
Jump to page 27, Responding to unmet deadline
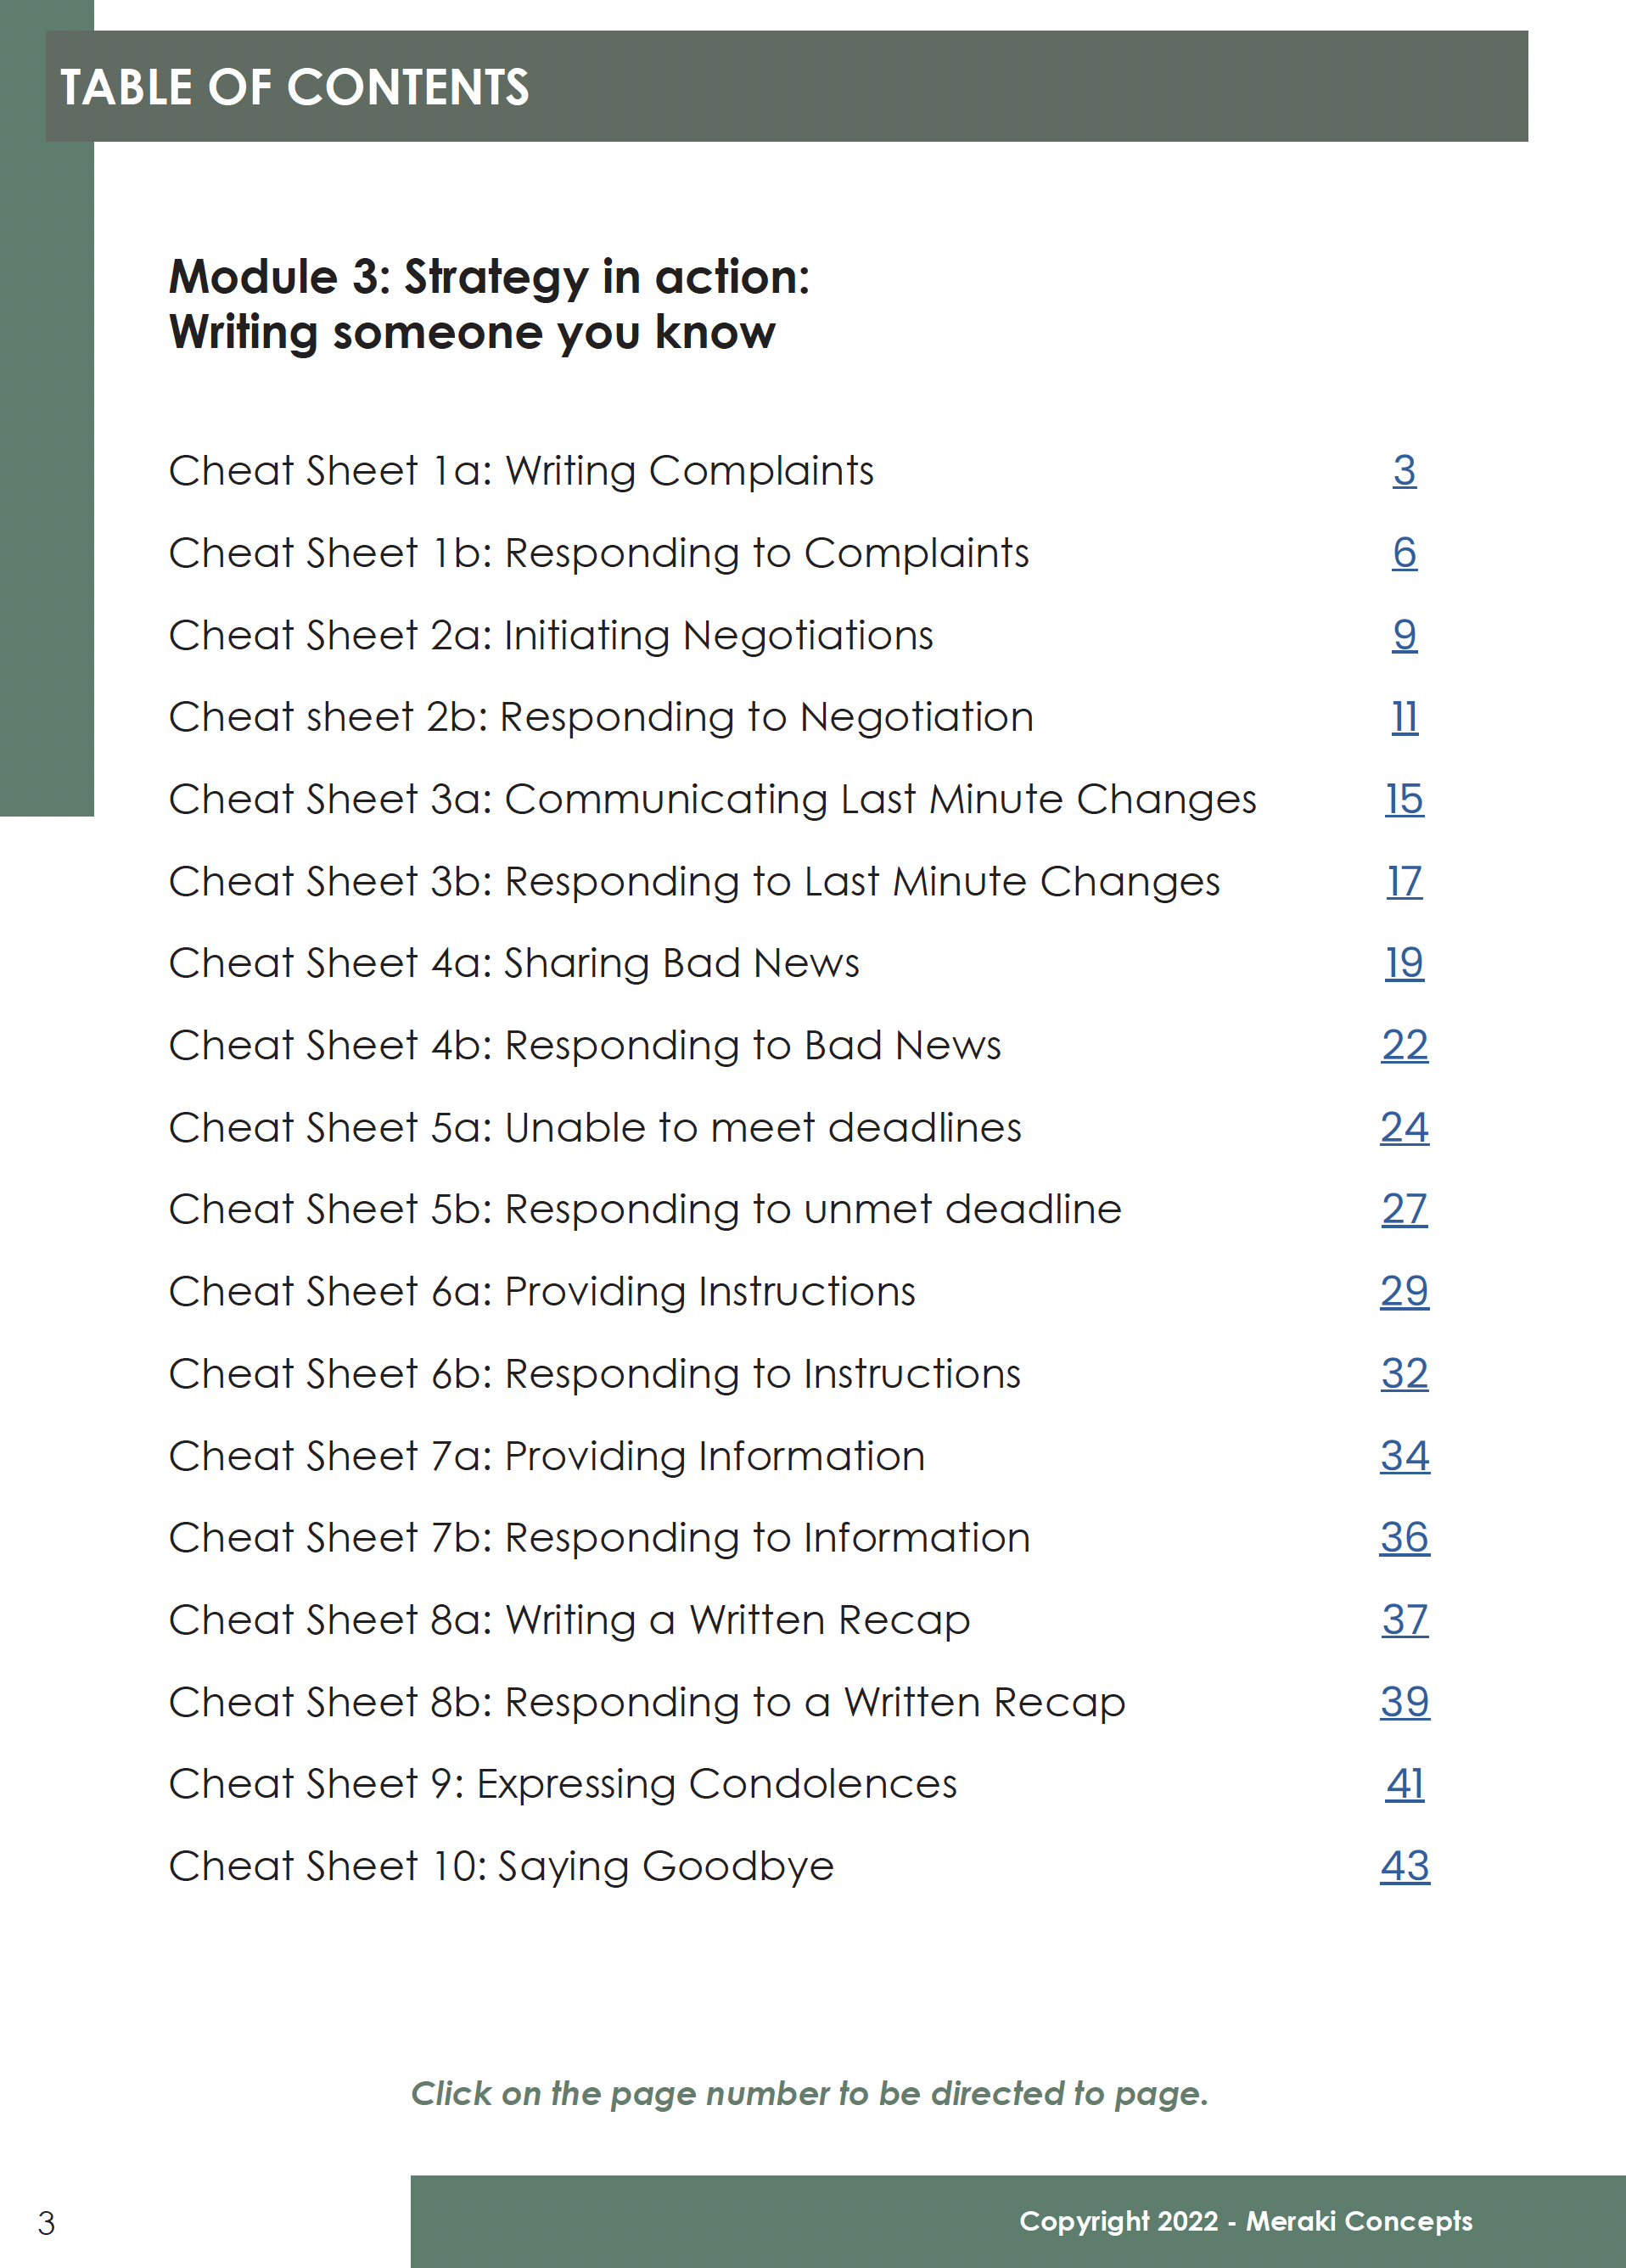point(1404,1209)
